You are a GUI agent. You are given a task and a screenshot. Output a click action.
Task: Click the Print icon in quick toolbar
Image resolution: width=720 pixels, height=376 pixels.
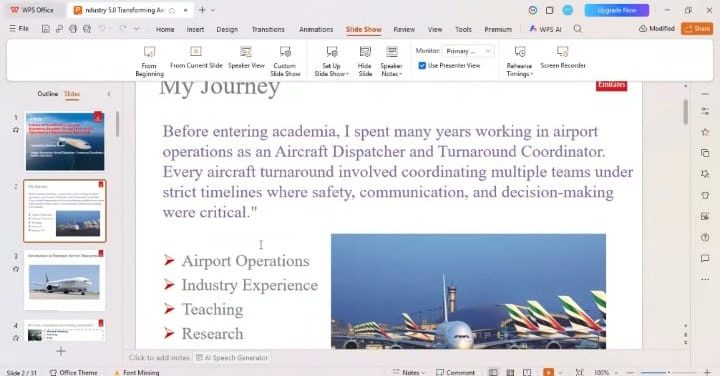click(x=73, y=28)
